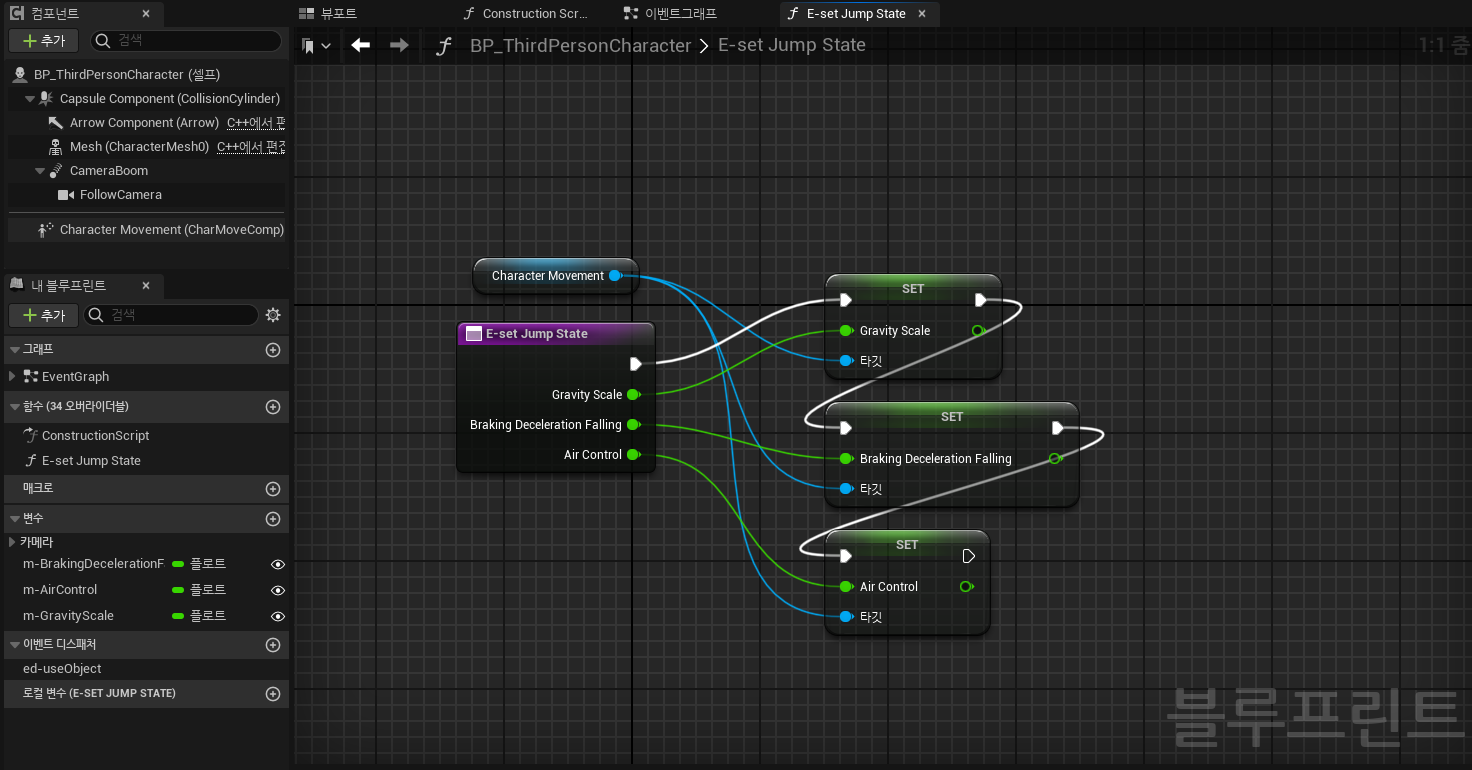Viewport: 1472px width, 770px height.
Task: Click the Character Movement node output pin
Action: point(615,276)
